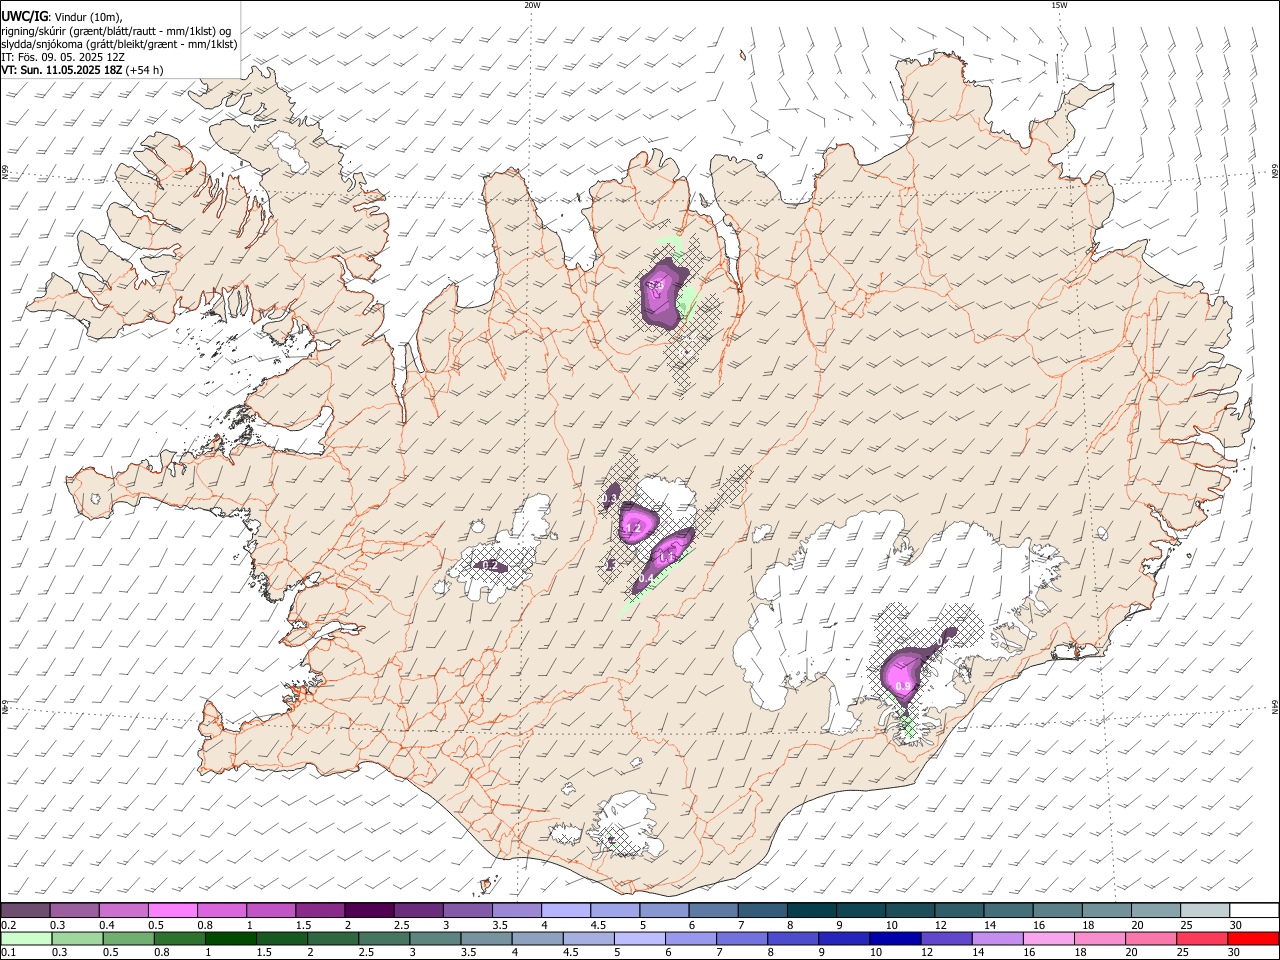Pick the navy blue swatch between 10 and 12
This screenshot has height=960, width=1280.
[x=895, y=939]
